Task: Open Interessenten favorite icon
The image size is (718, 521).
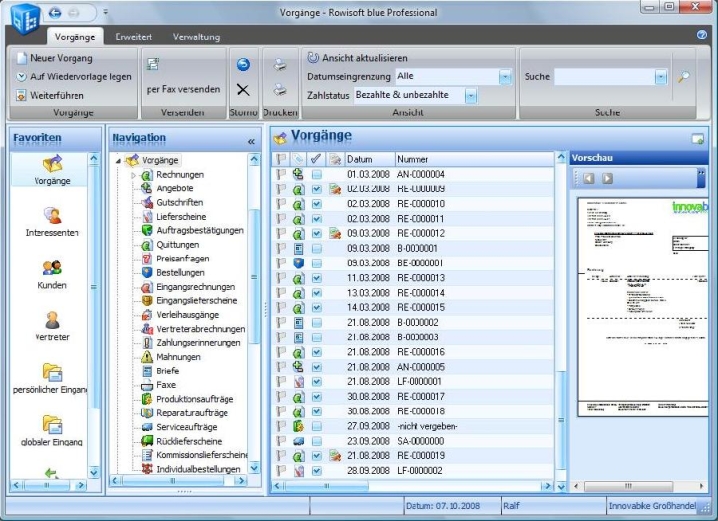Action: coord(53,215)
